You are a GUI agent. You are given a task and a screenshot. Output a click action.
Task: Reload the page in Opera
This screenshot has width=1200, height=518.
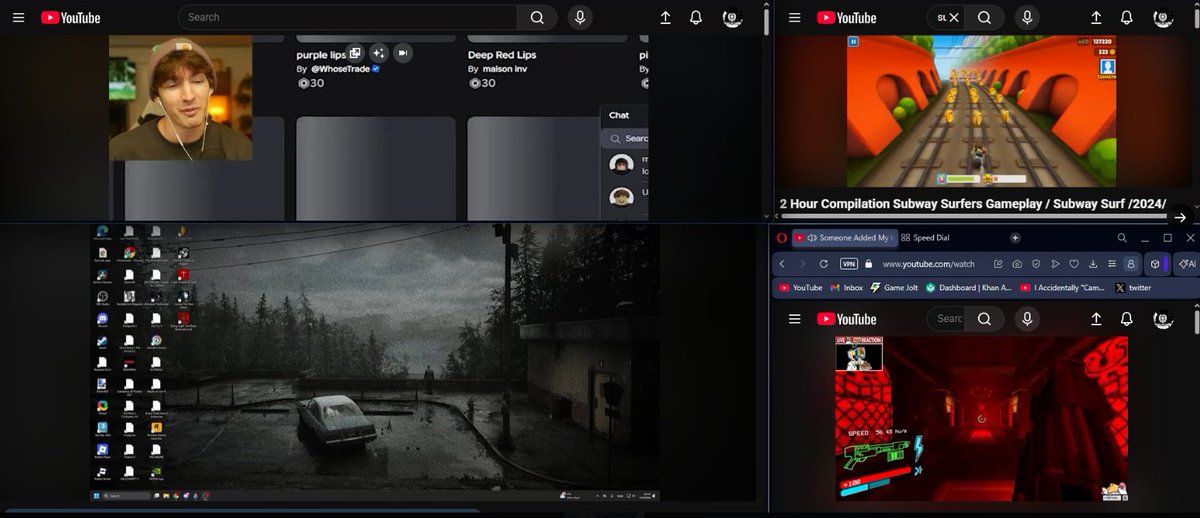tap(823, 264)
